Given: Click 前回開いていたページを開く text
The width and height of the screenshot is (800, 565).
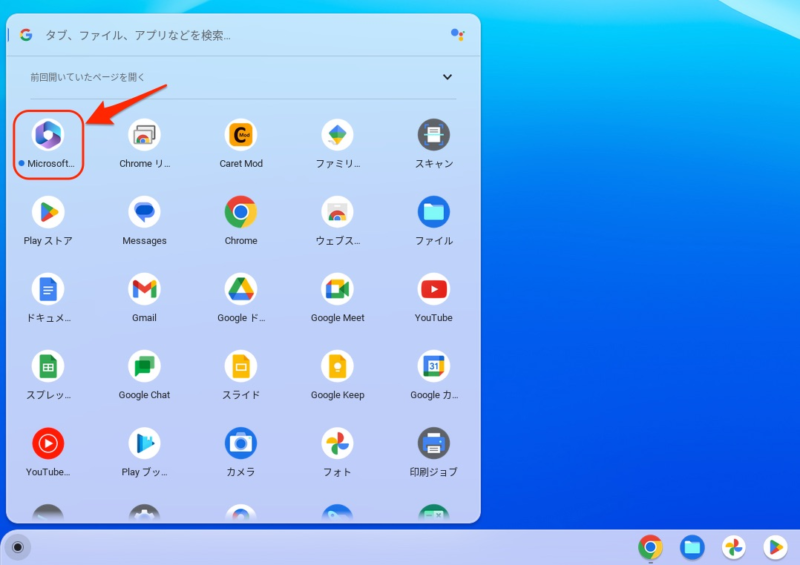Looking at the screenshot, I should point(87,77).
